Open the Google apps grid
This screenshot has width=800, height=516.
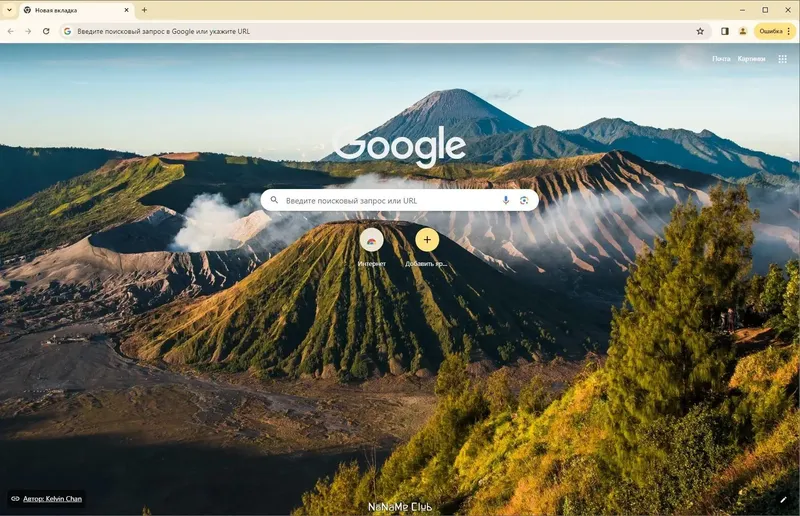click(x=783, y=59)
